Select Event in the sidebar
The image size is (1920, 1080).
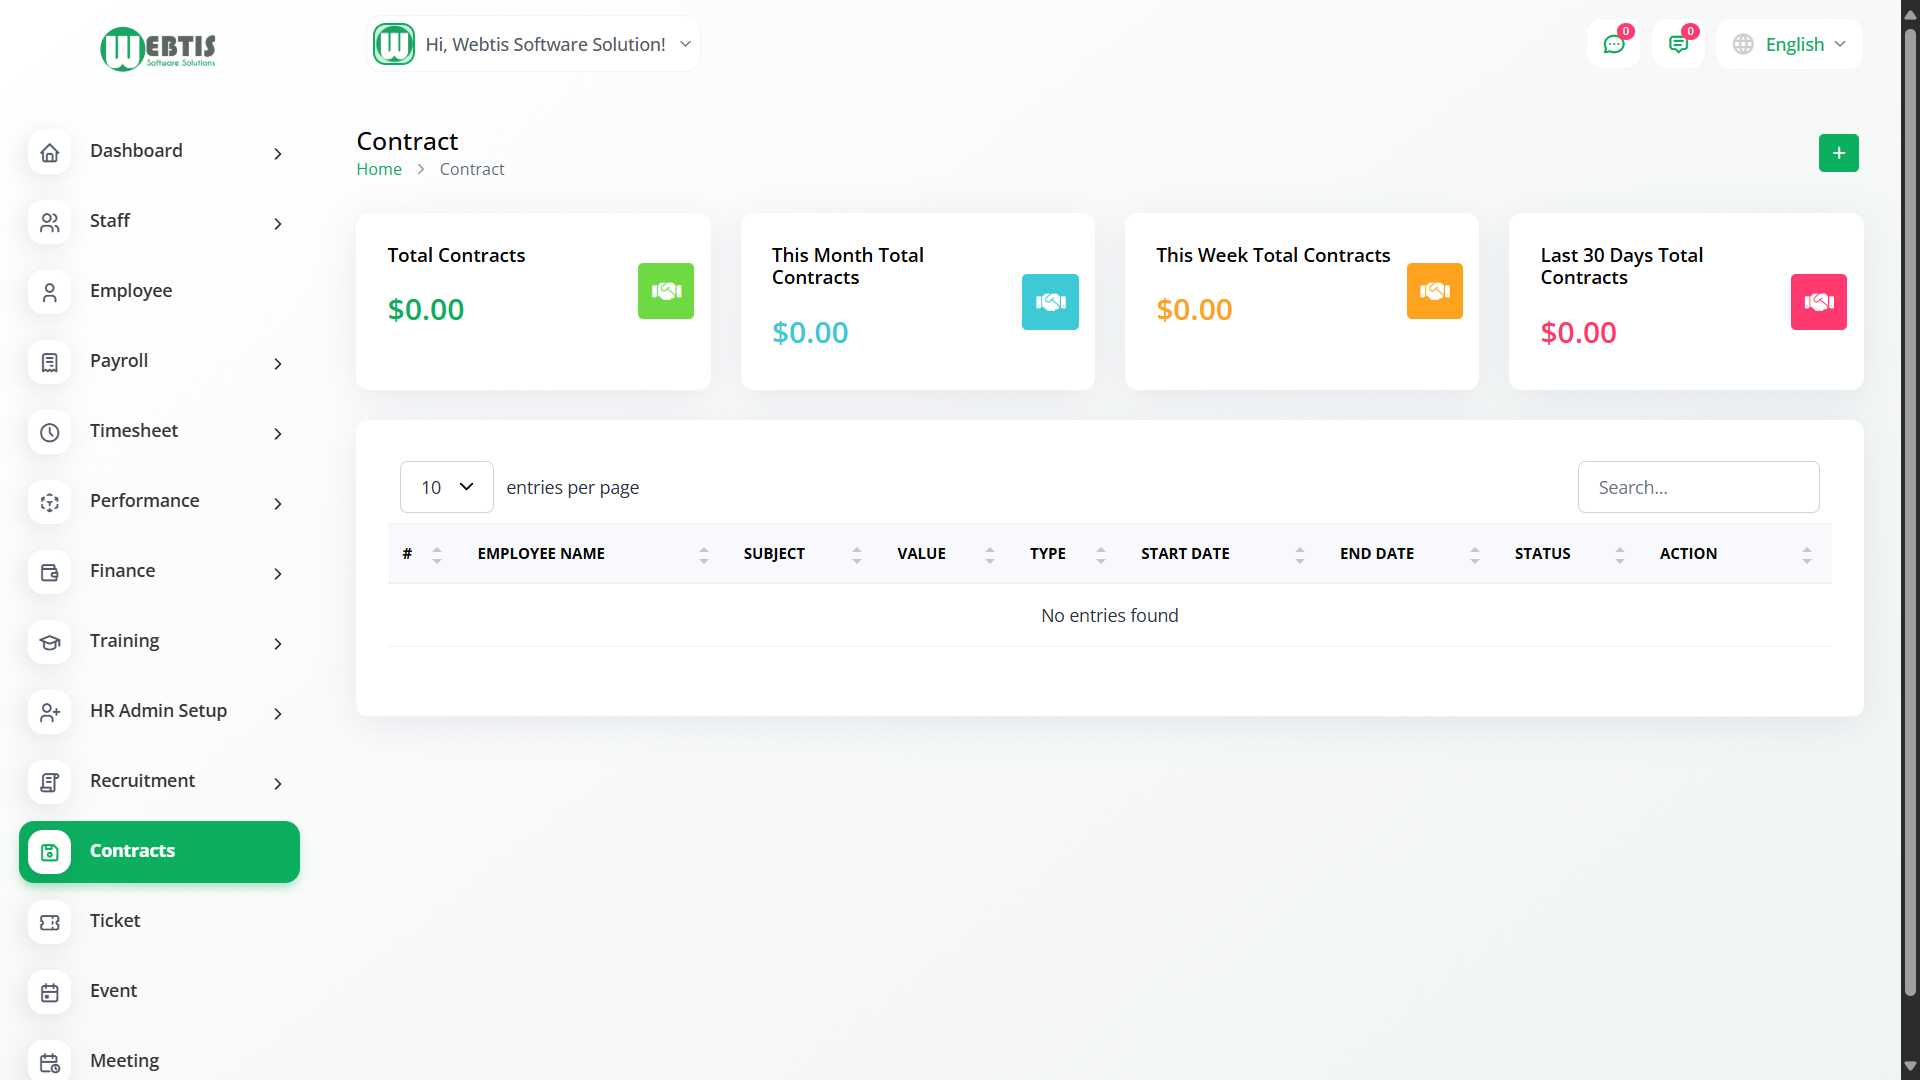click(113, 991)
